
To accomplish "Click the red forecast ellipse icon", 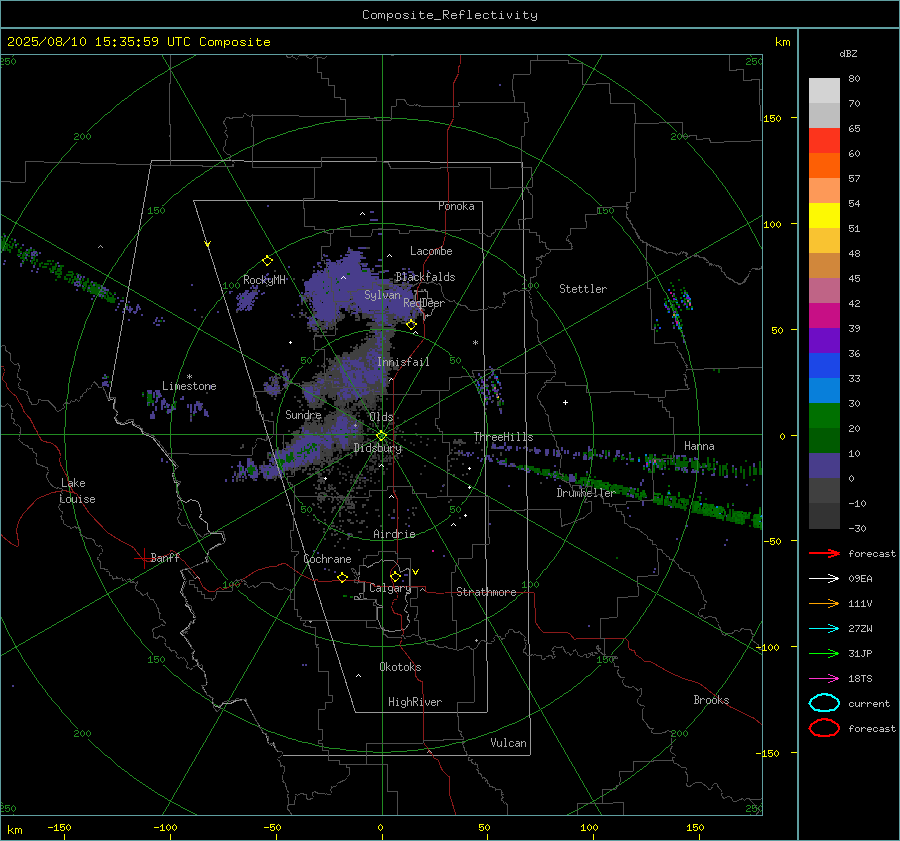I will (824, 728).
